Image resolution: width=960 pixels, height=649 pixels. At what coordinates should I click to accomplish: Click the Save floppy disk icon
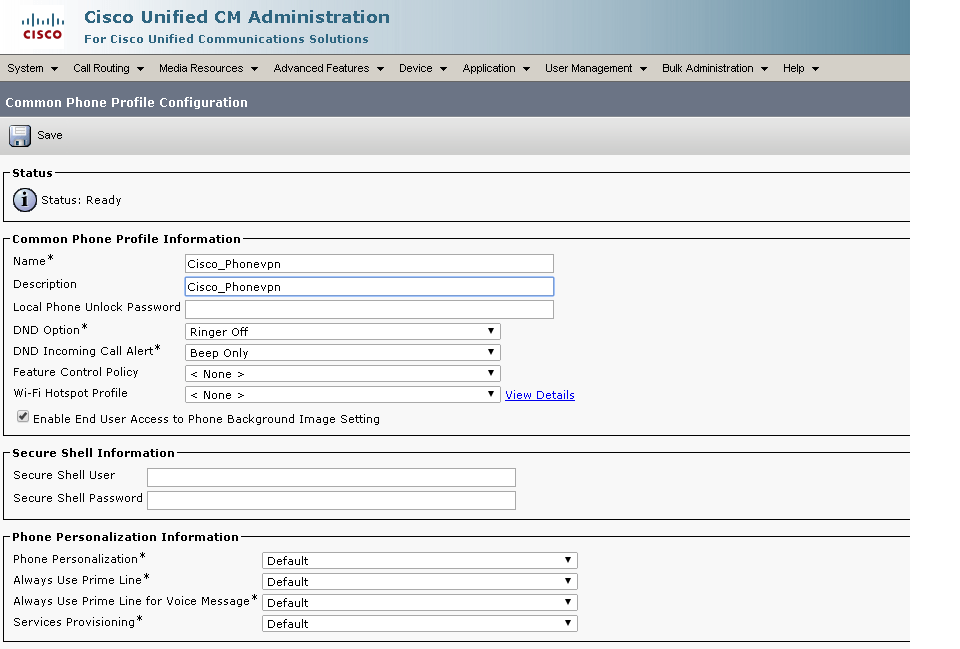(20, 134)
